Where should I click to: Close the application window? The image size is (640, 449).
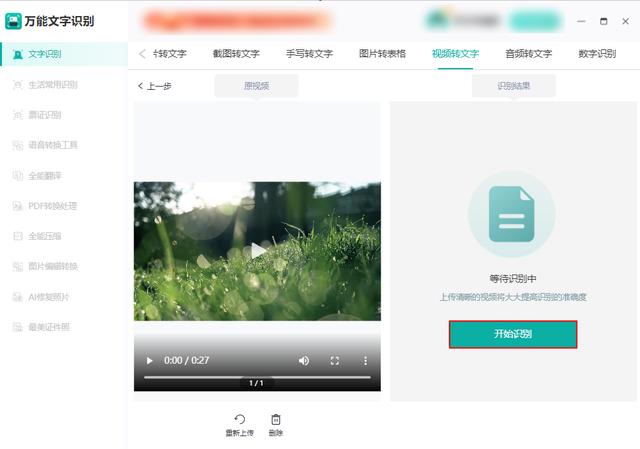(625, 21)
